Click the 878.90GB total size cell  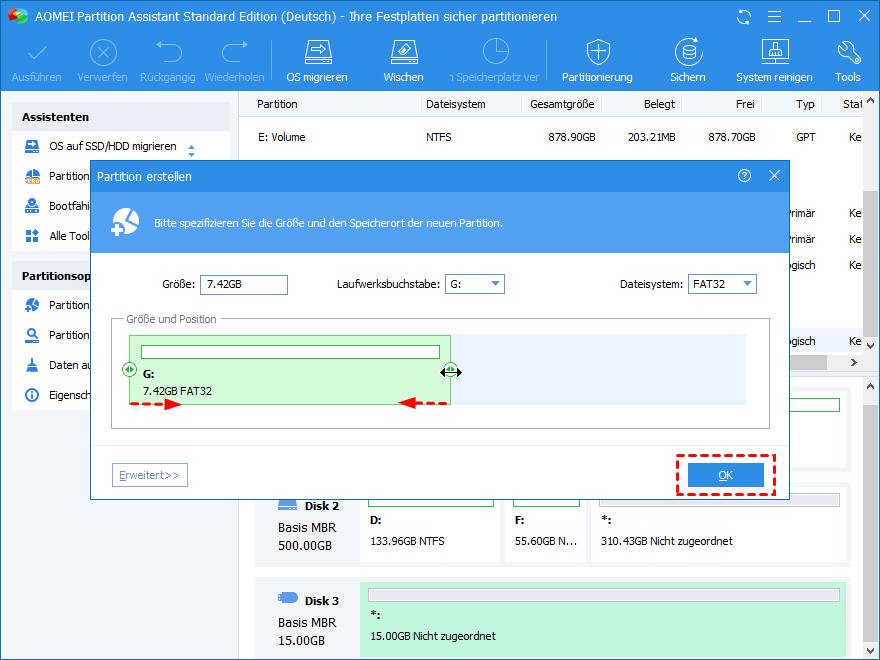tap(572, 137)
